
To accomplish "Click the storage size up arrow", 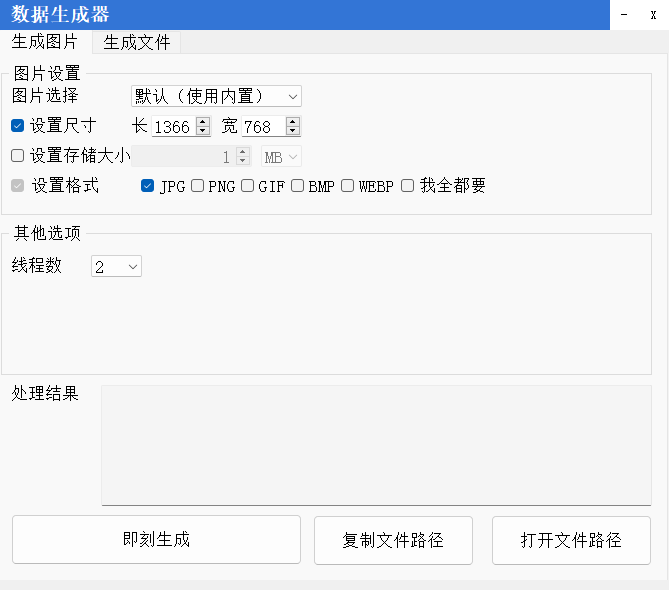I will pos(243,151).
